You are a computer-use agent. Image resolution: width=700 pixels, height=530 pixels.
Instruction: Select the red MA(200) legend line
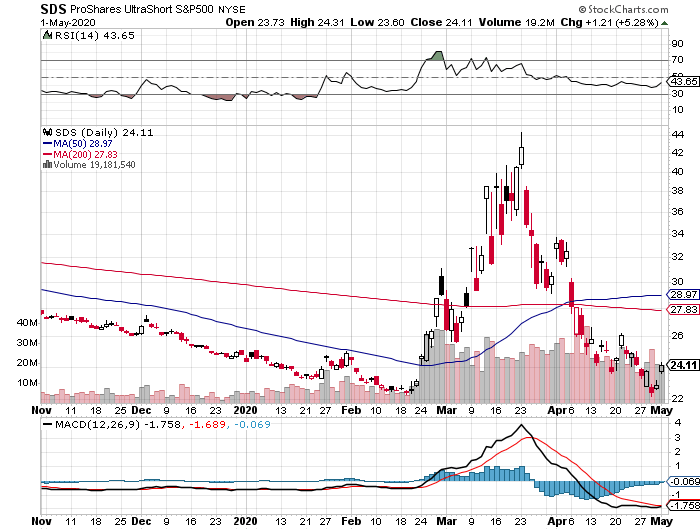[46, 153]
